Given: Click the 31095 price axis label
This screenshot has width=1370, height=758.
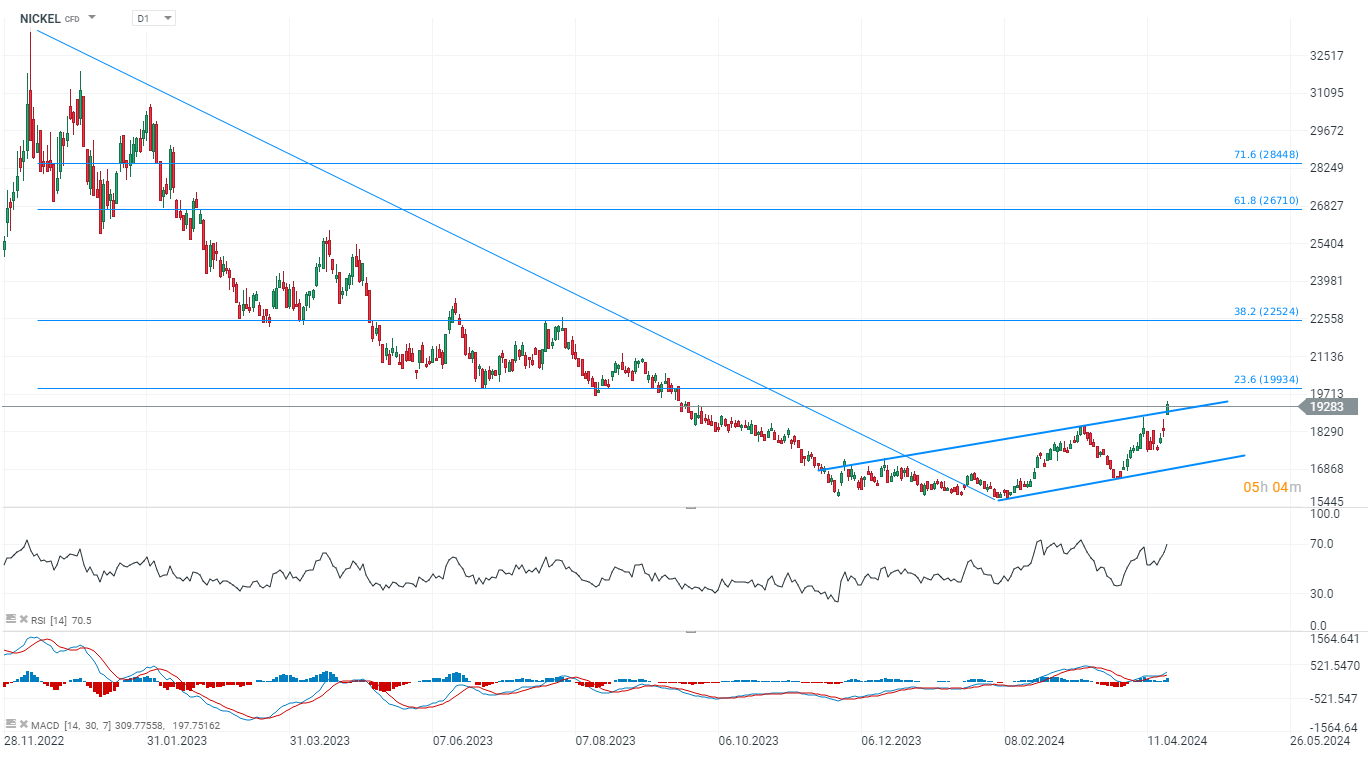Looking at the screenshot, I should (1327, 93).
